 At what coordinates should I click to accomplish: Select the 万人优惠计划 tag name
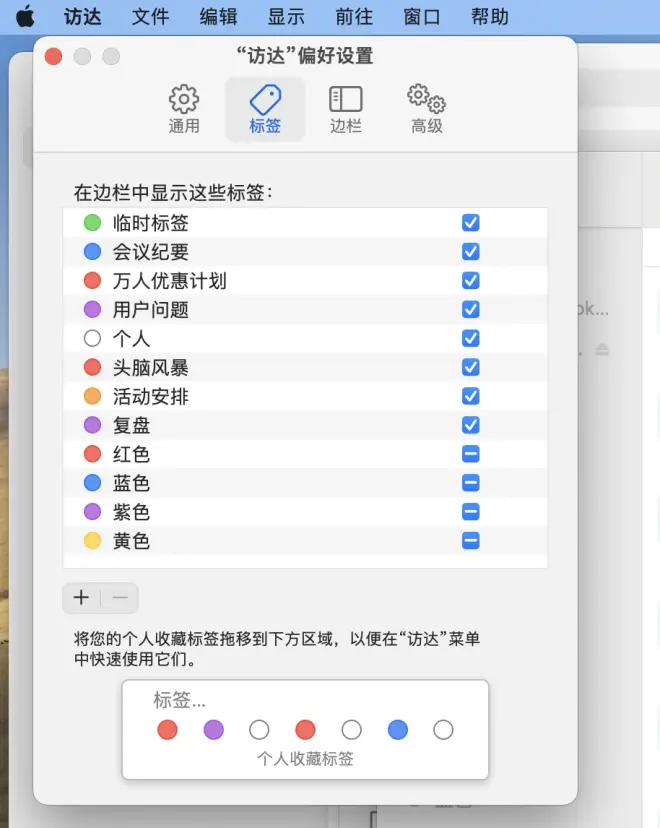(169, 281)
